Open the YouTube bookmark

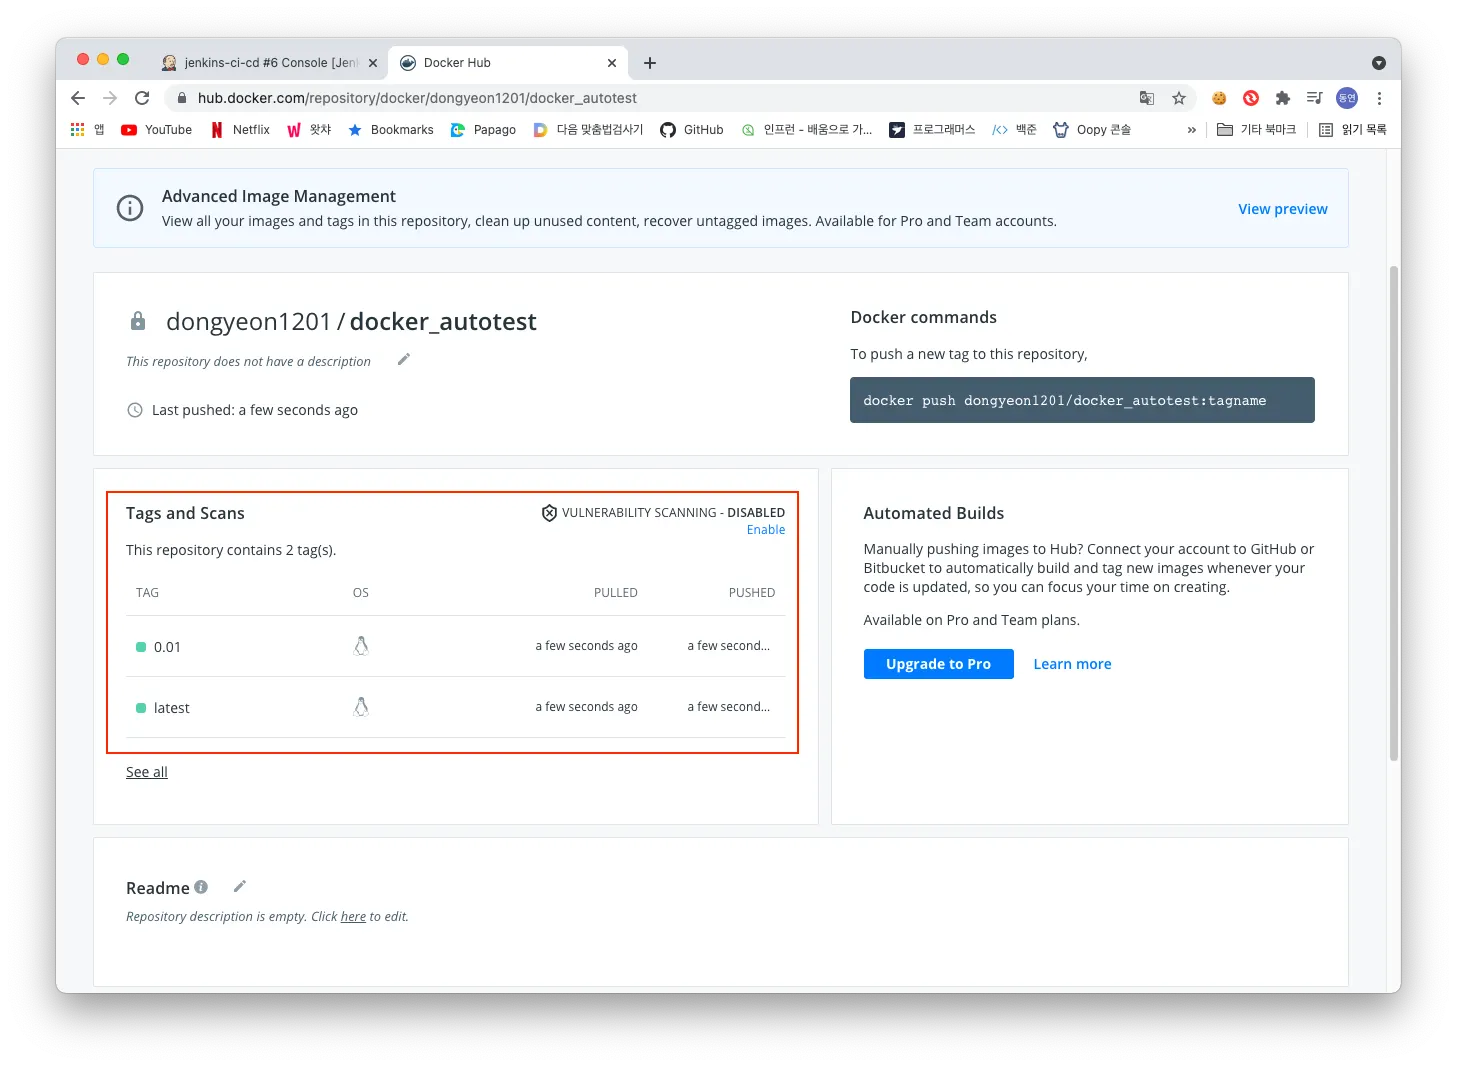(156, 130)
